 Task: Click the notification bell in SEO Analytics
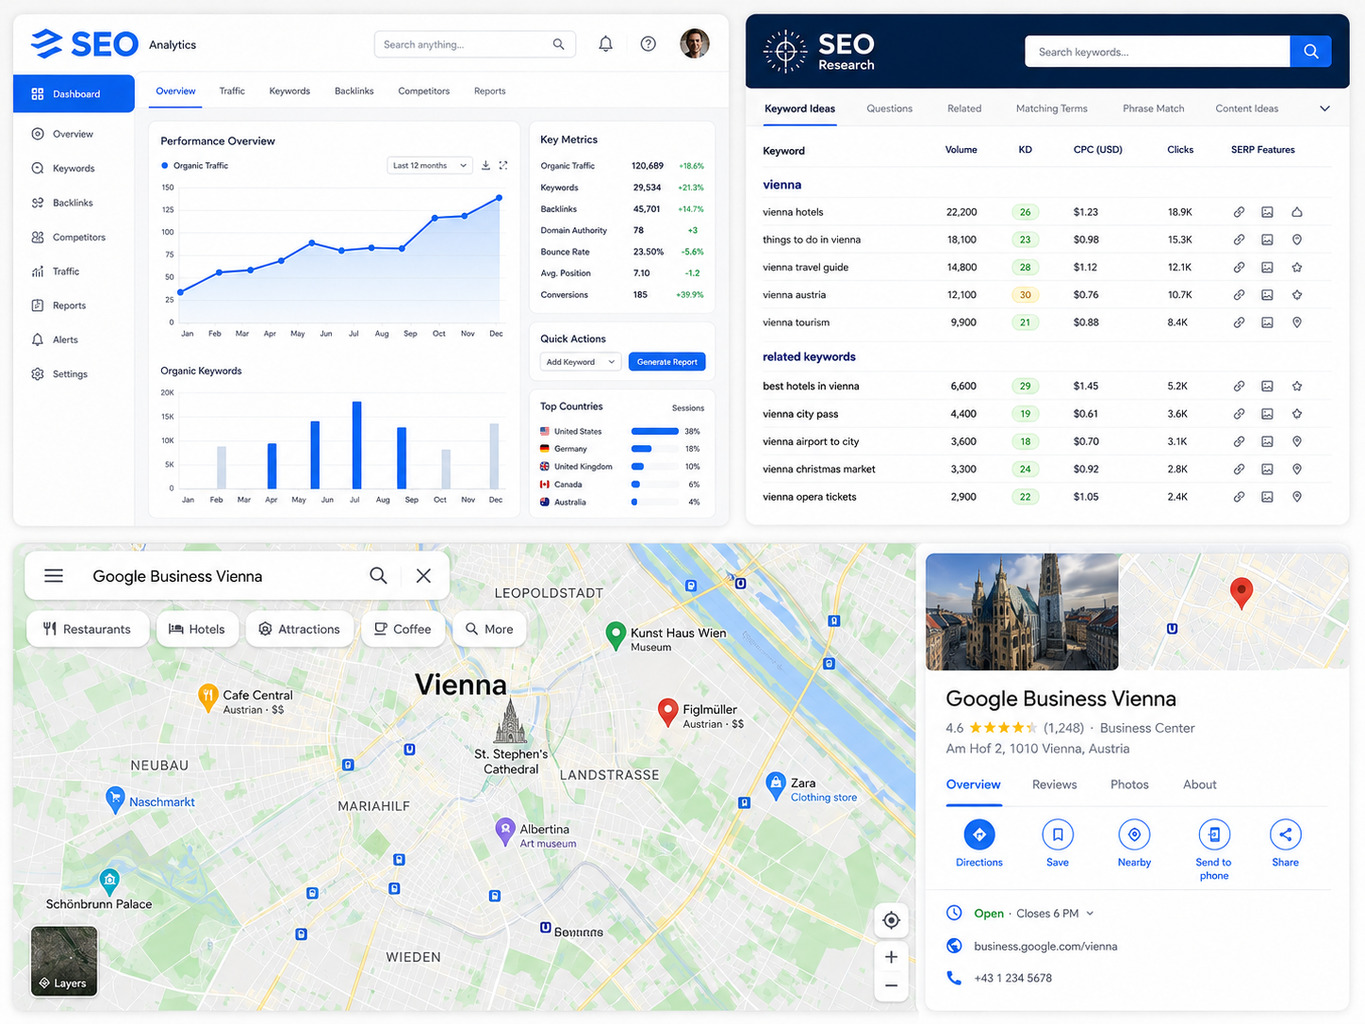(605, 44)
